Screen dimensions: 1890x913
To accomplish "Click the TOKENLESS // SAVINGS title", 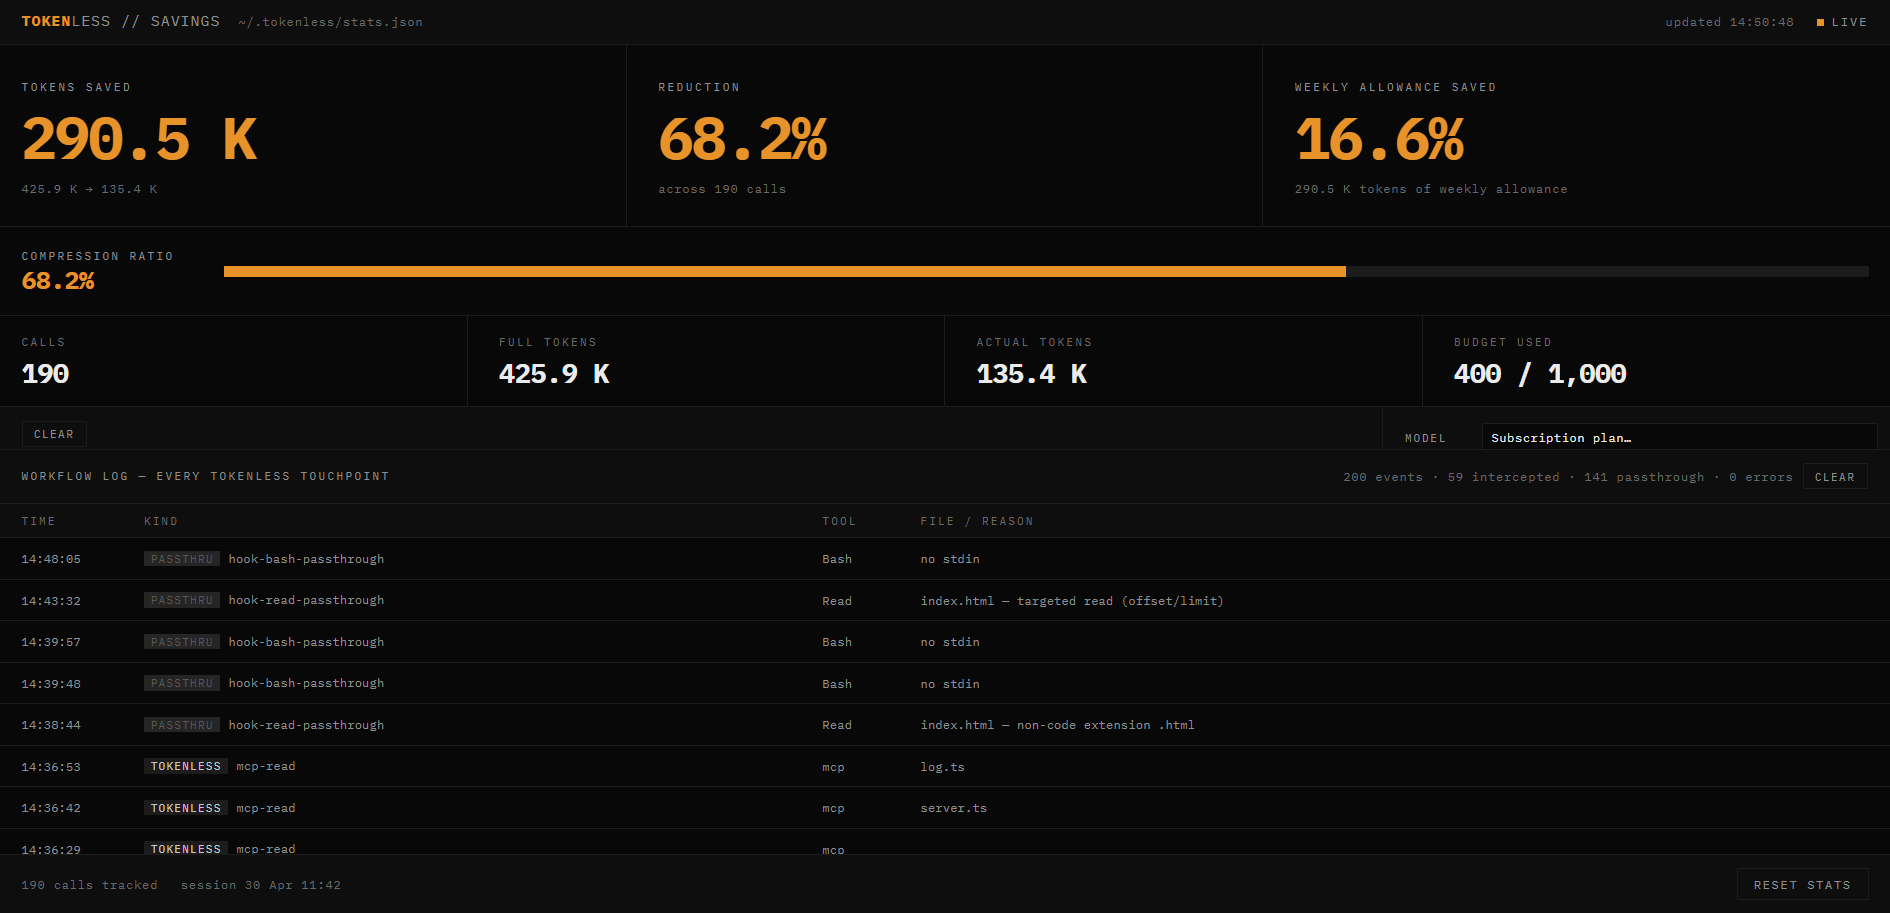I will [121, 21].
